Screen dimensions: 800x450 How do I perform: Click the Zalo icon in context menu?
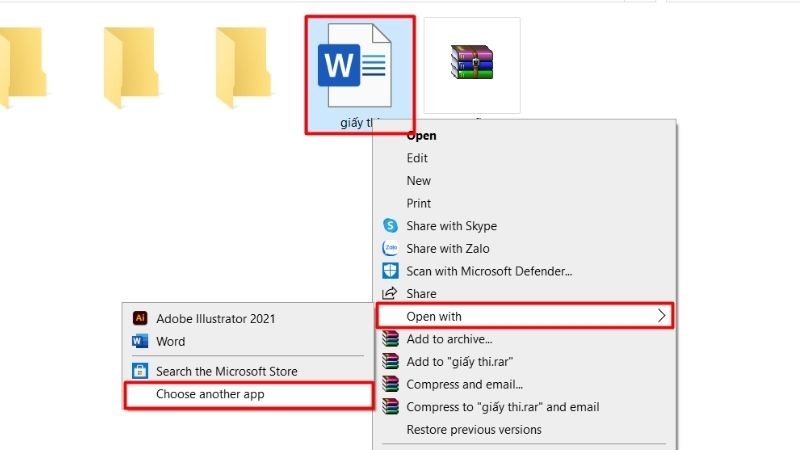point(391,248)
